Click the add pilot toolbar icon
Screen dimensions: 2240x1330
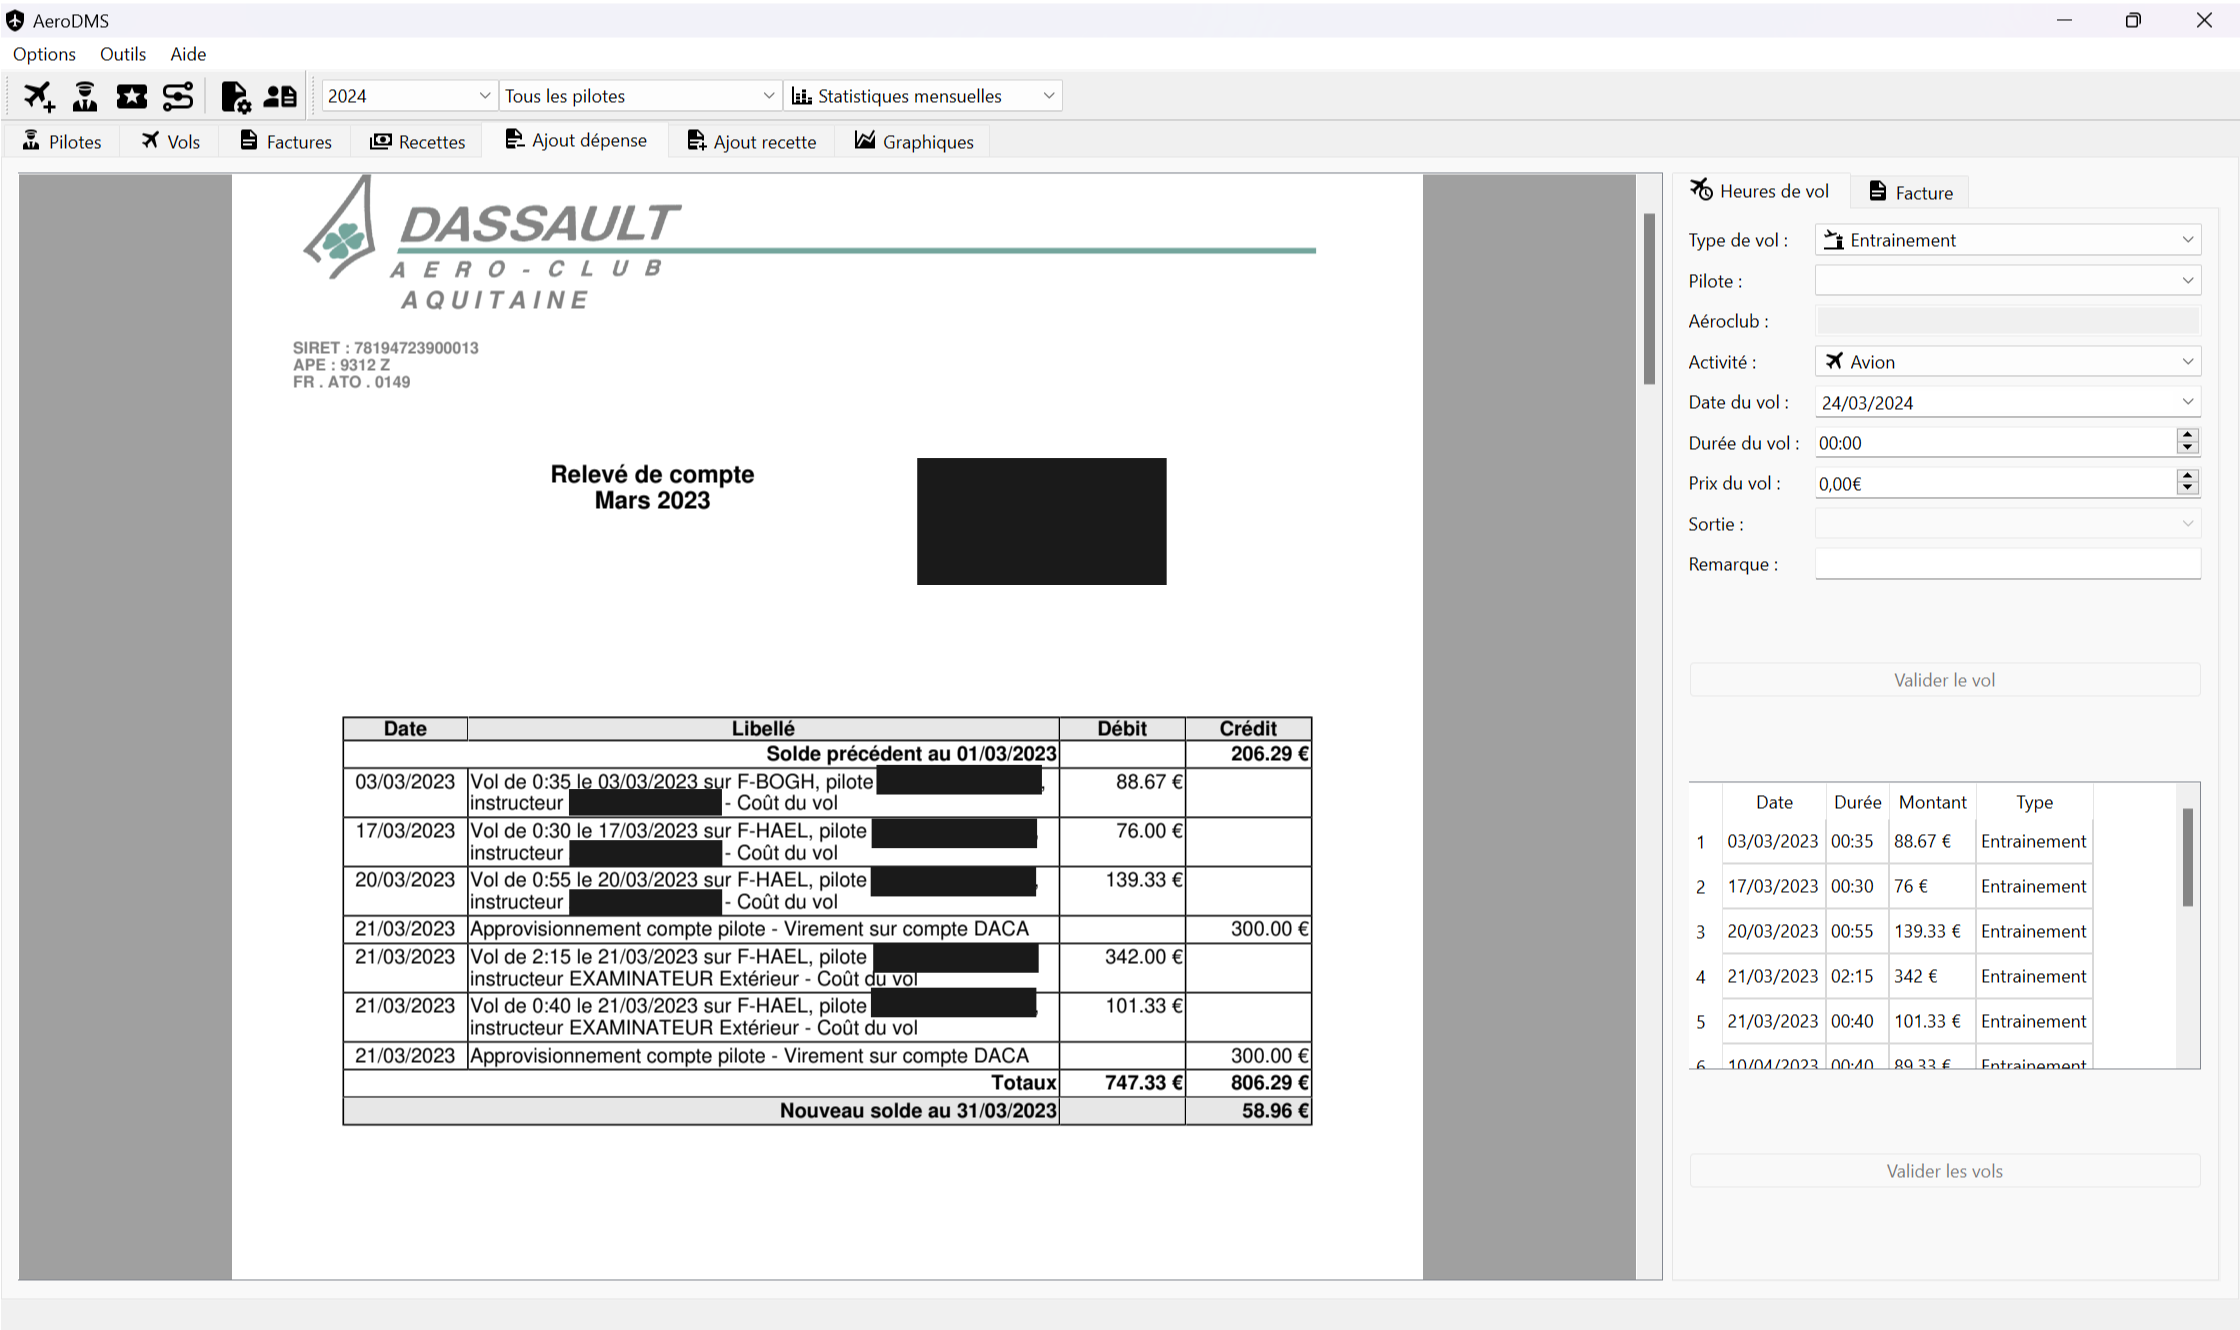coord(85,96)
